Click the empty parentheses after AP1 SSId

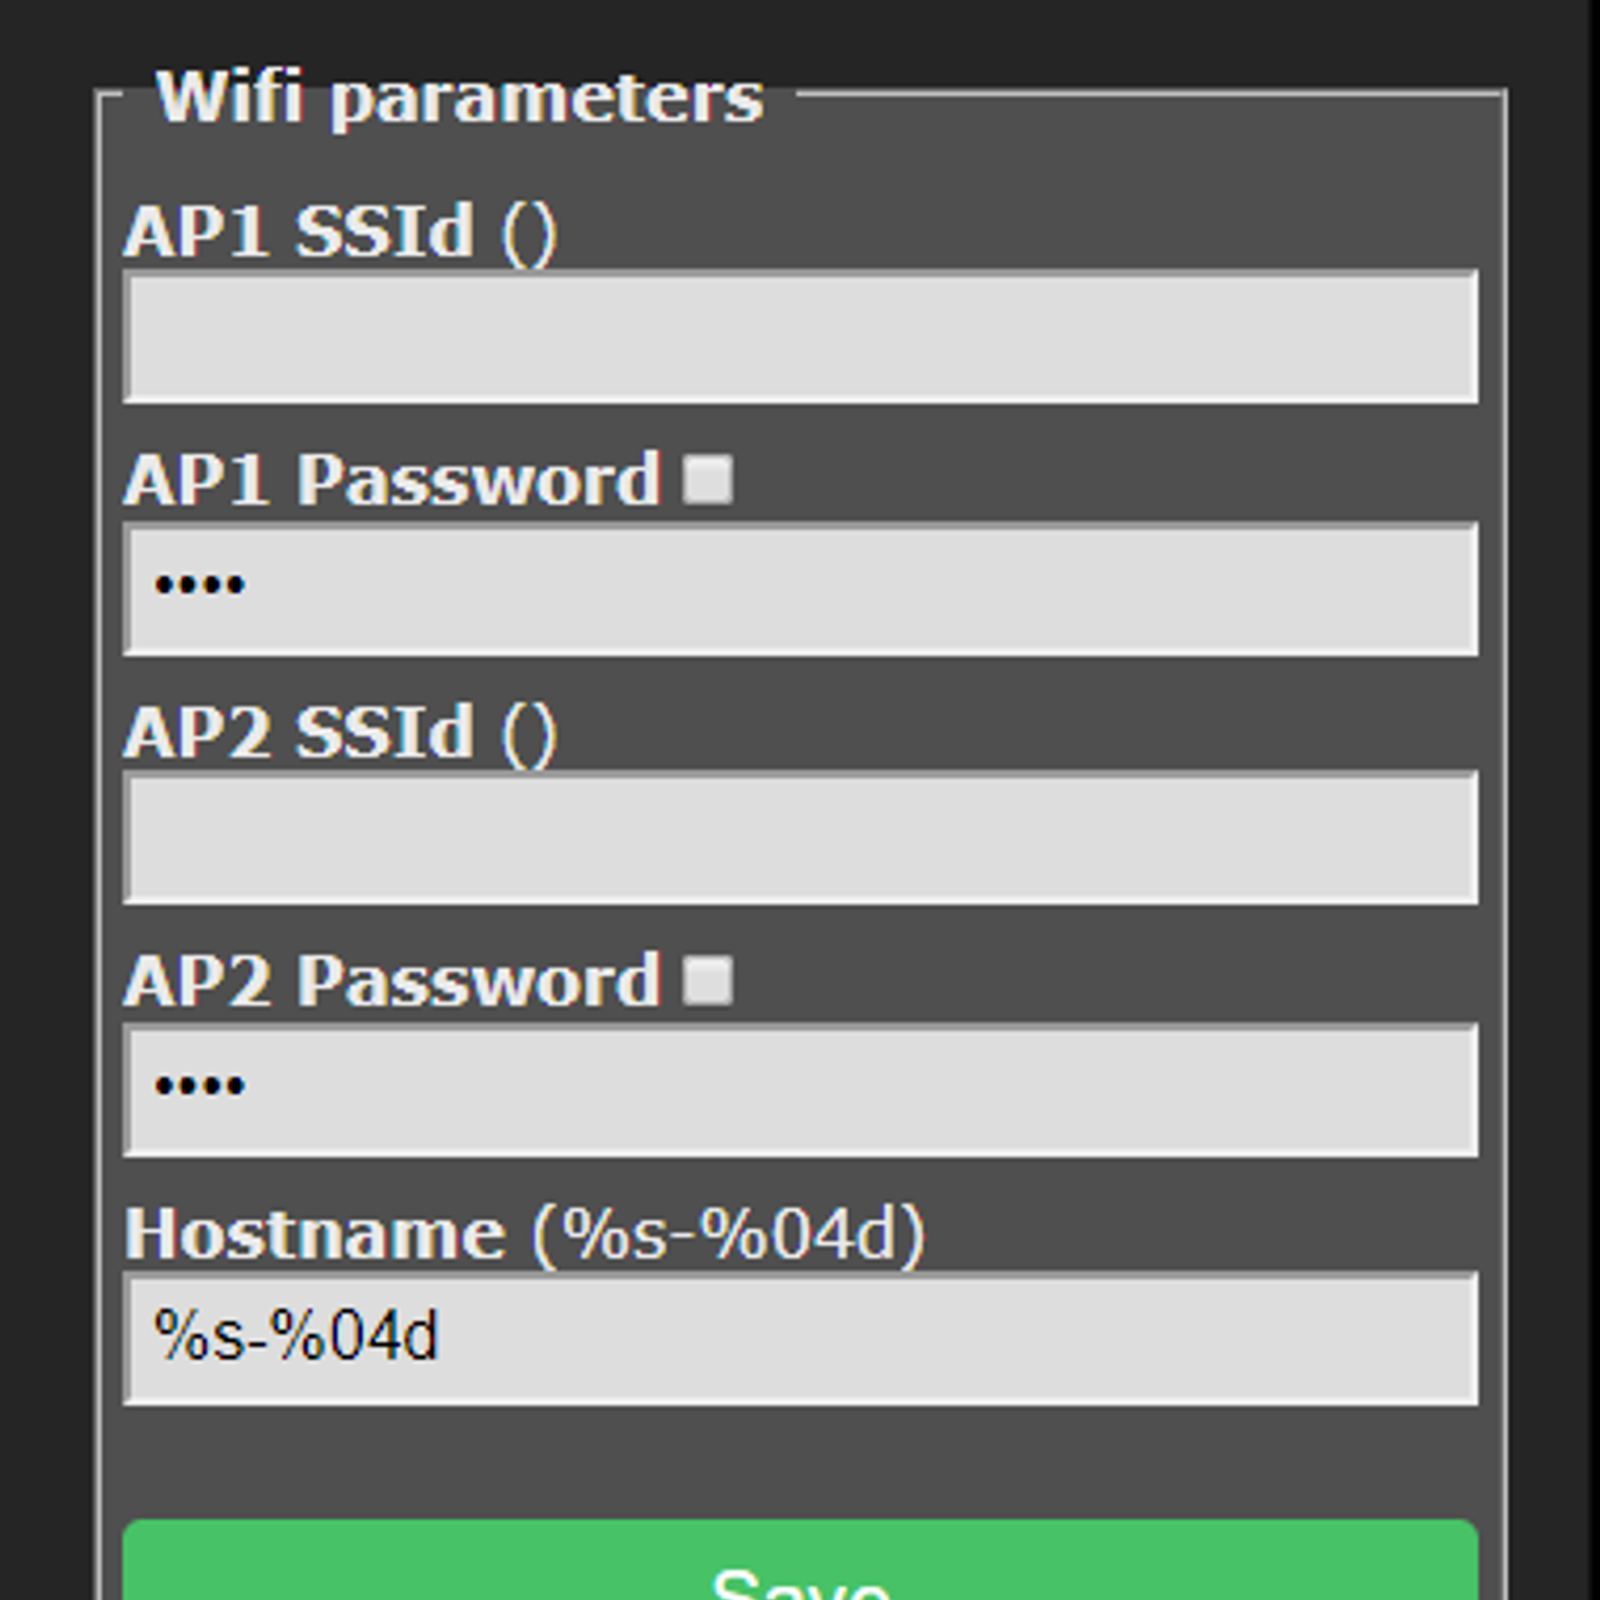(529, 233)
